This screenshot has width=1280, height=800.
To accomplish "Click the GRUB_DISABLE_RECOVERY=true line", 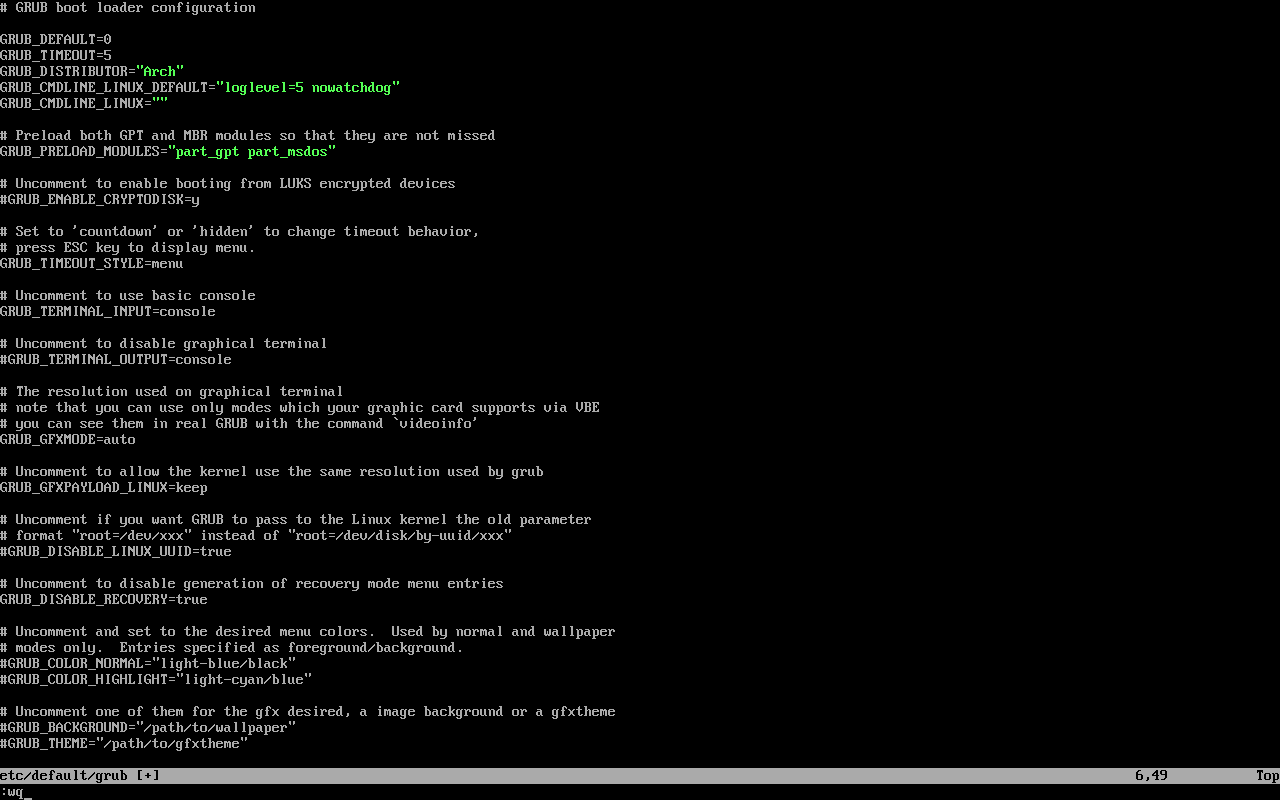I will (x=104, y=599).
